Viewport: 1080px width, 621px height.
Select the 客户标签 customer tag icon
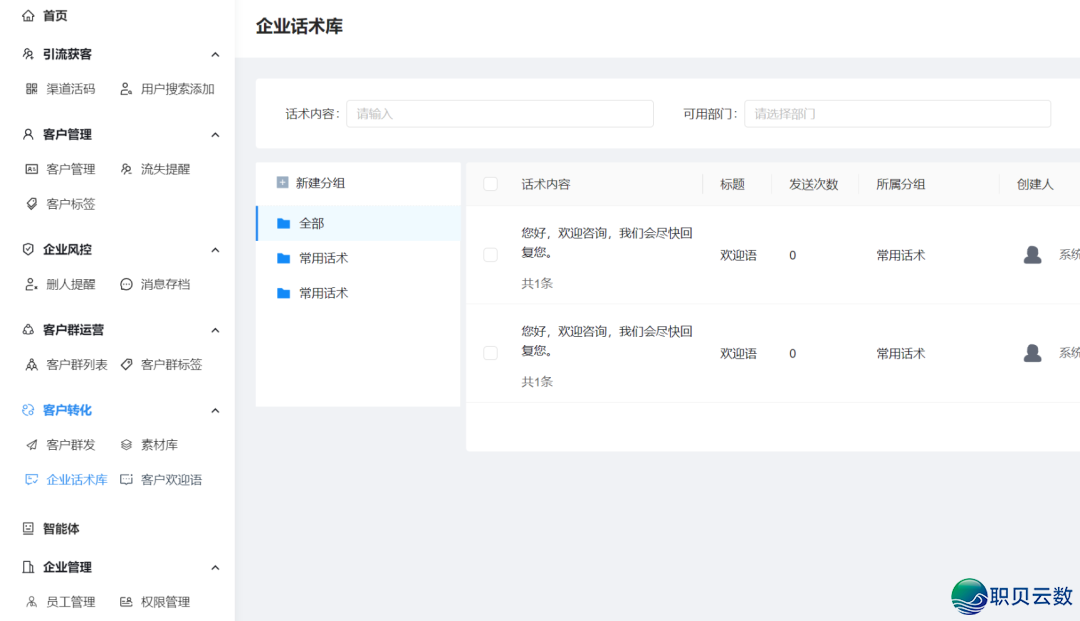click(x=32, y=203)
